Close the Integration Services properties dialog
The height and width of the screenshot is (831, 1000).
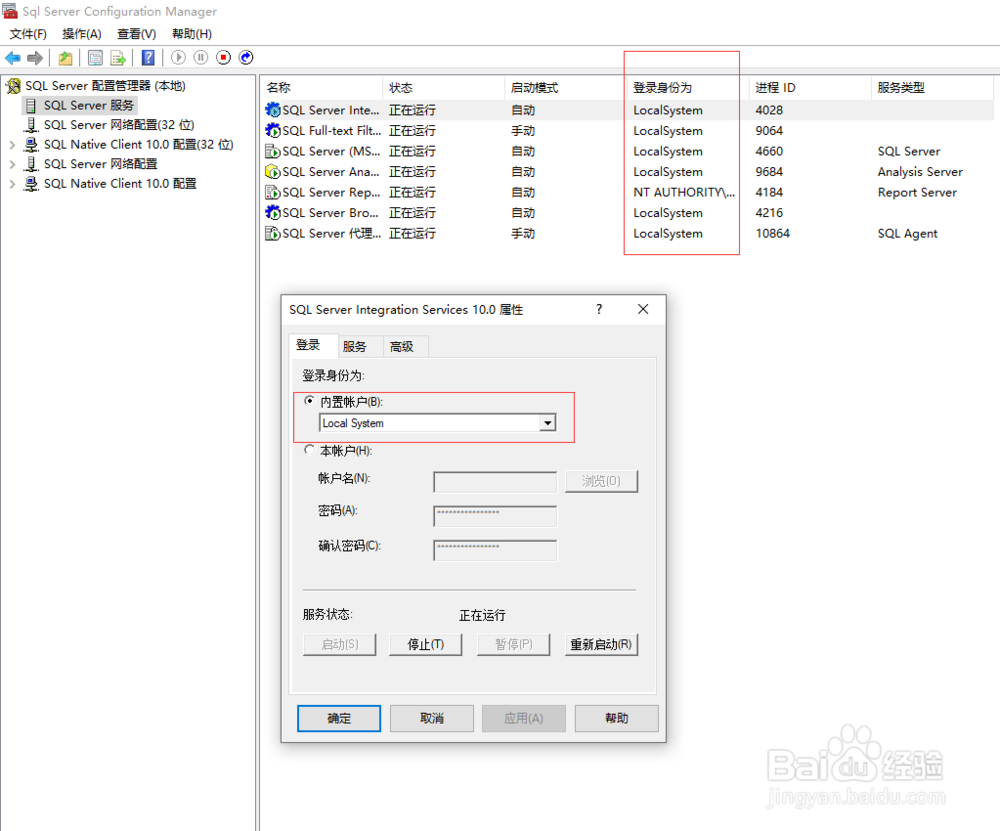click(x=643, y=309)
